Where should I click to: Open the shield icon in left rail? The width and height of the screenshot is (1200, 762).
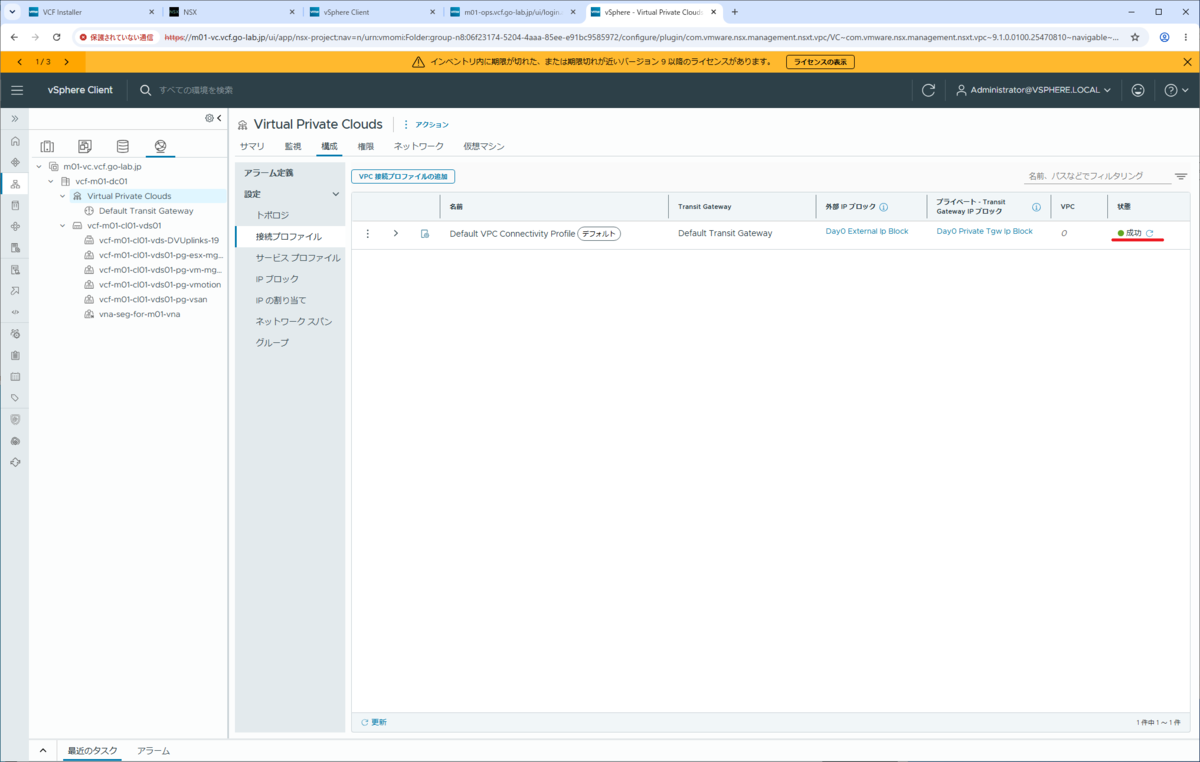pyautogui.click(x=15, y=419)
